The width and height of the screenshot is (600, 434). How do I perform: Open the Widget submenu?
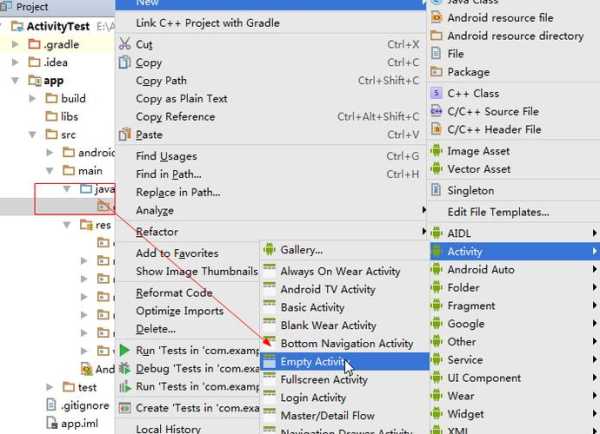pyautogui.click(x=515, y=414)
